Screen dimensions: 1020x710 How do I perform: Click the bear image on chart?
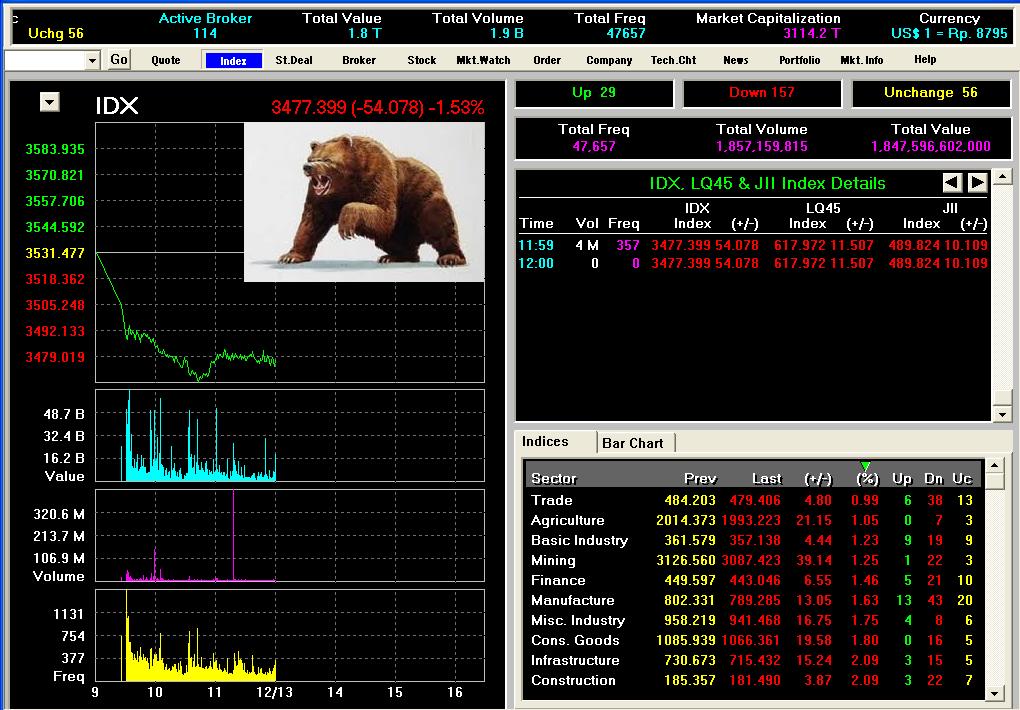click(364, 202)
